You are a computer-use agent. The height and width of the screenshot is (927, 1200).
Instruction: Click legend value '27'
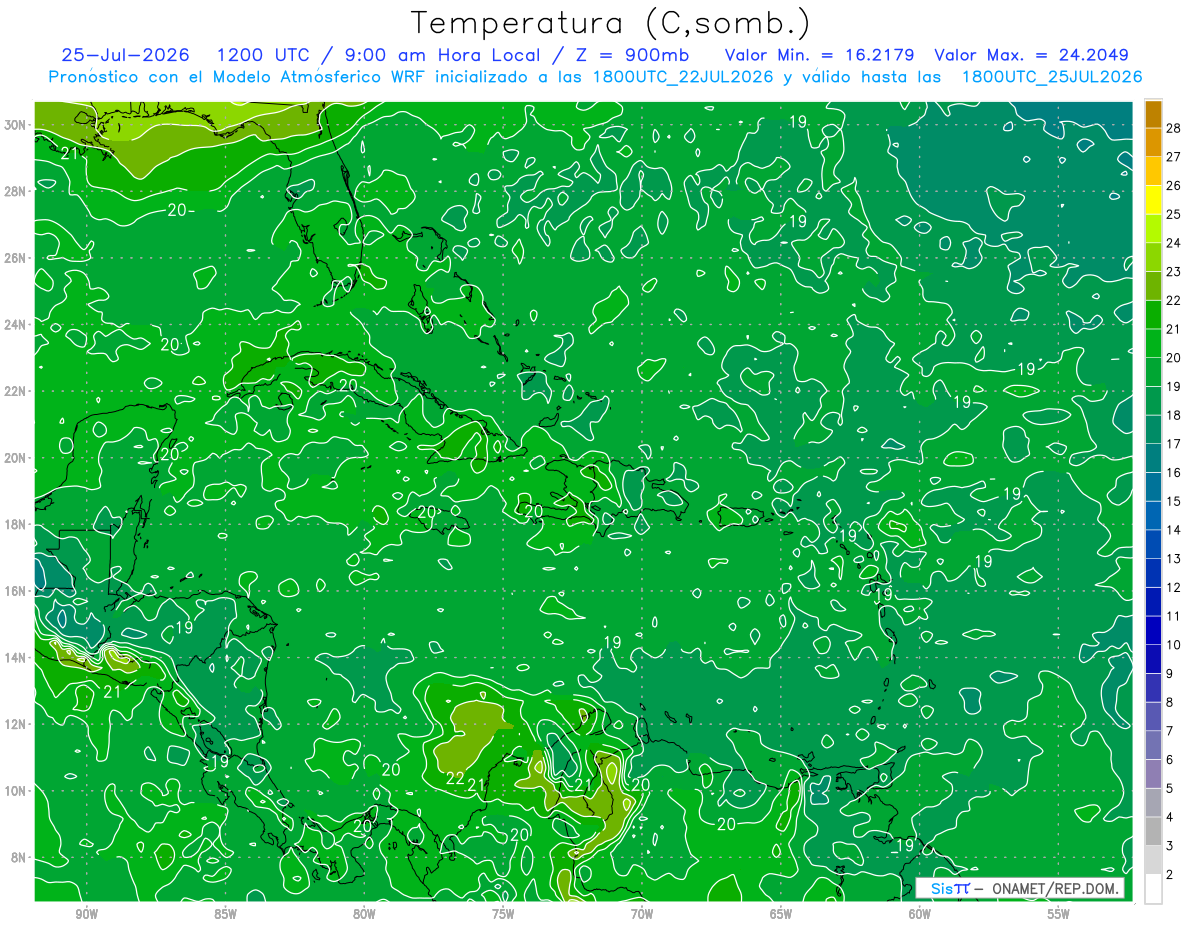point(1173,157)
